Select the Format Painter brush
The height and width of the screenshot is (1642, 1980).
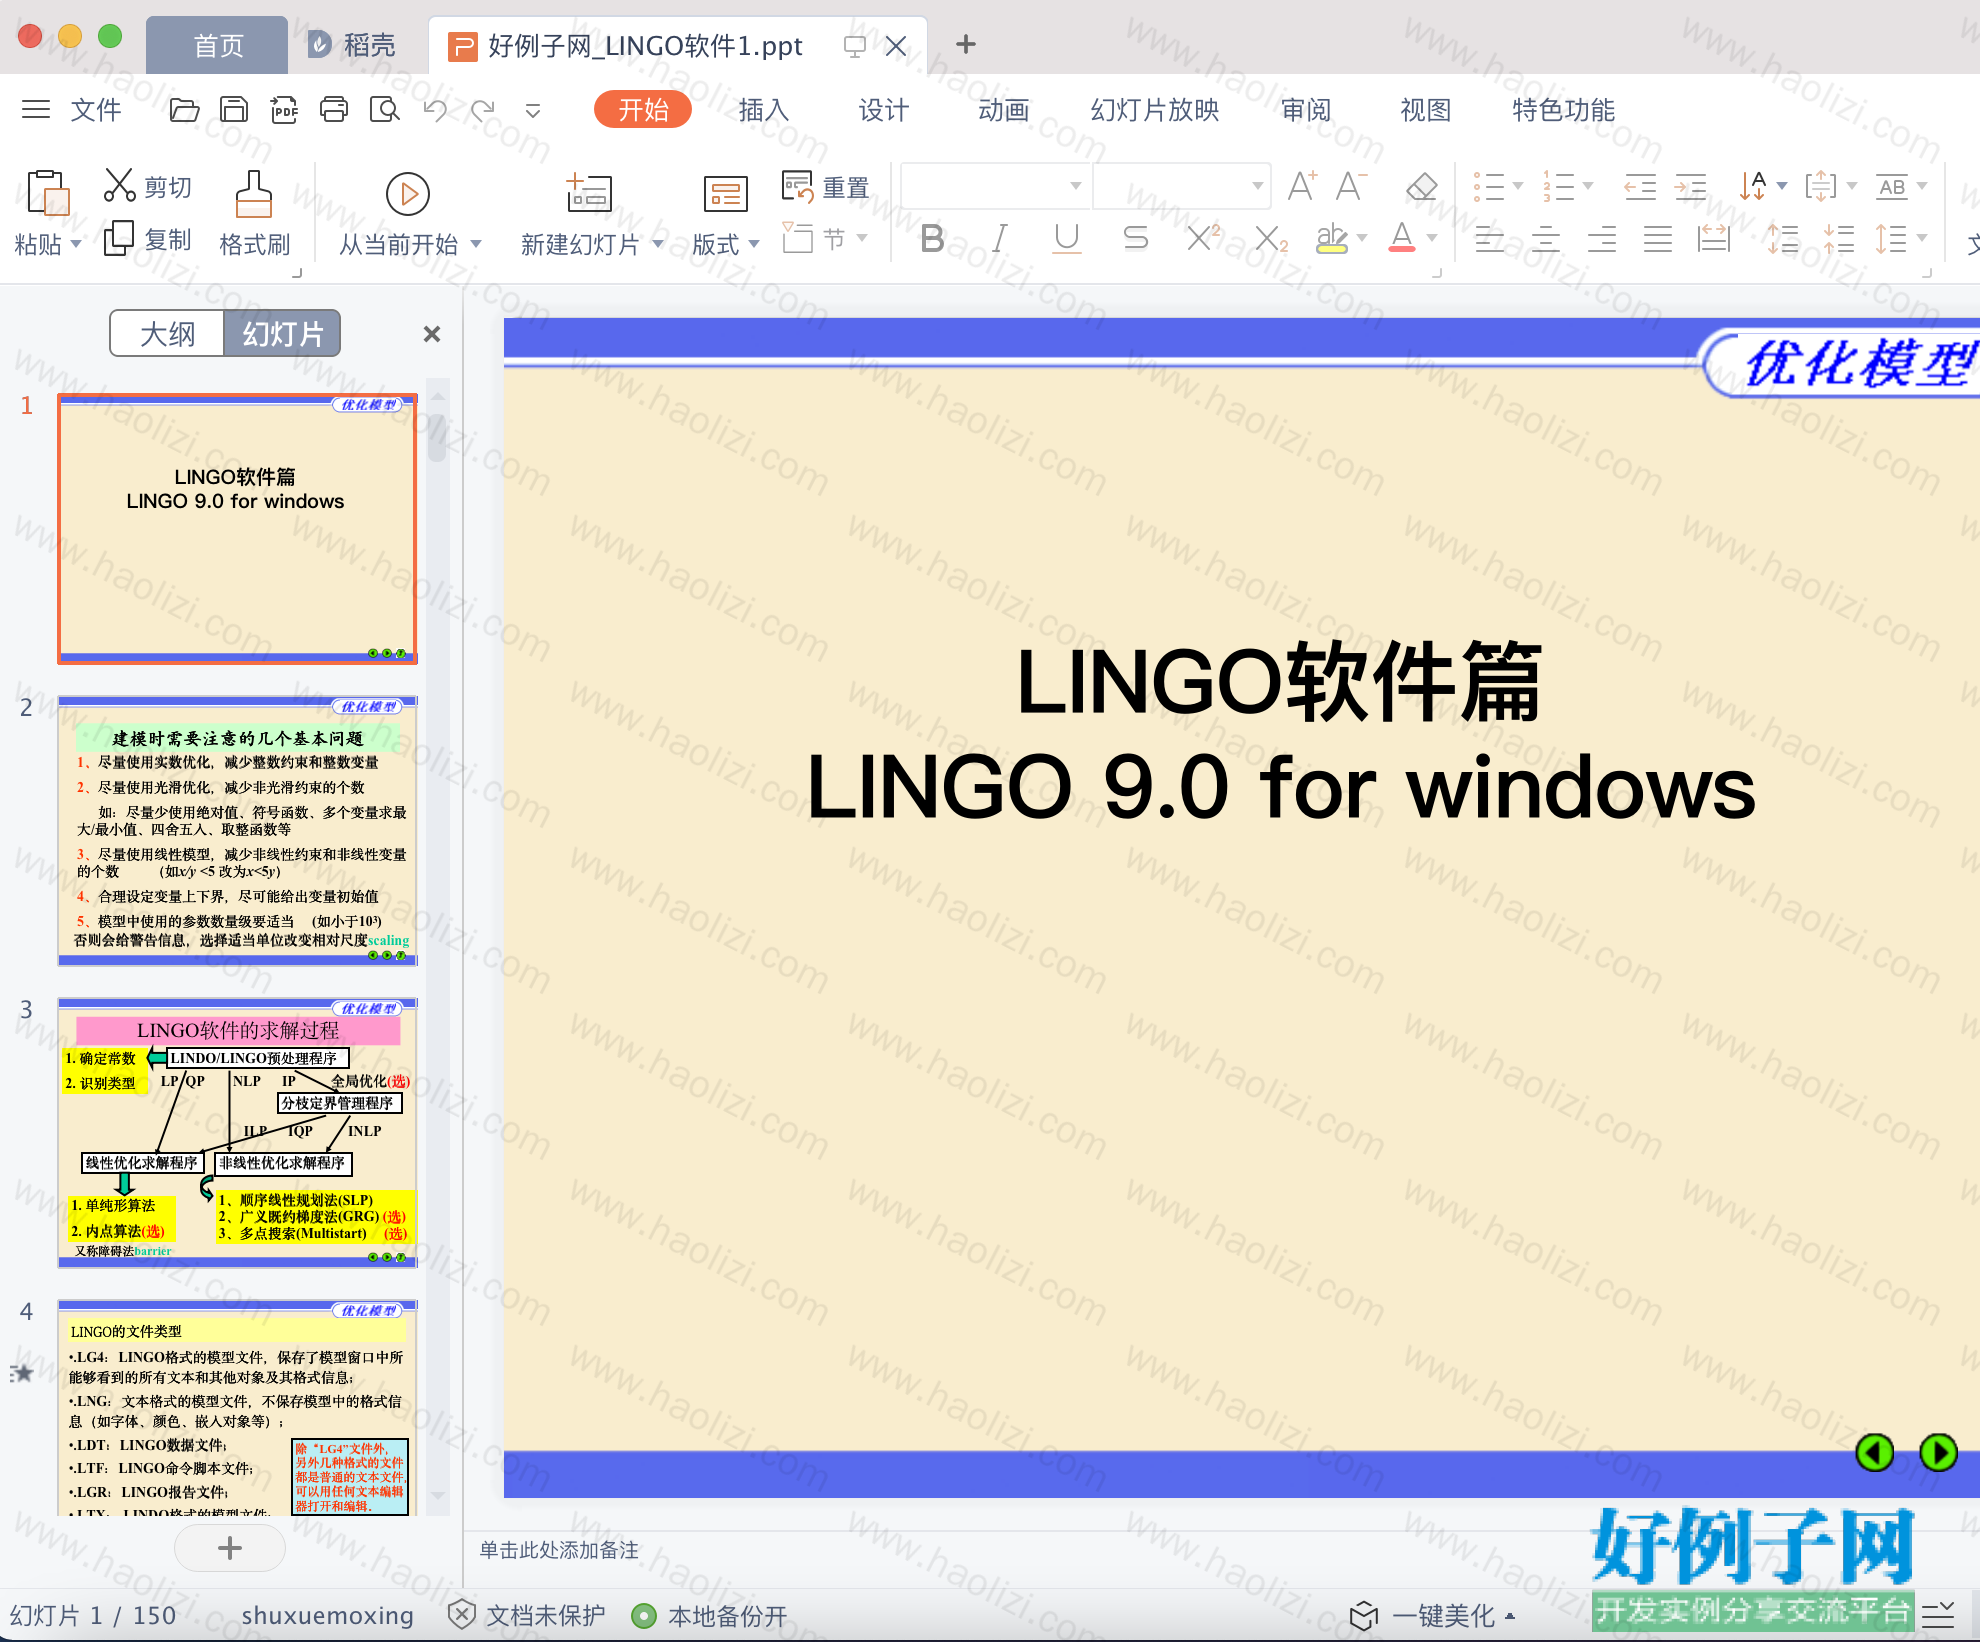tap(254, 193)
